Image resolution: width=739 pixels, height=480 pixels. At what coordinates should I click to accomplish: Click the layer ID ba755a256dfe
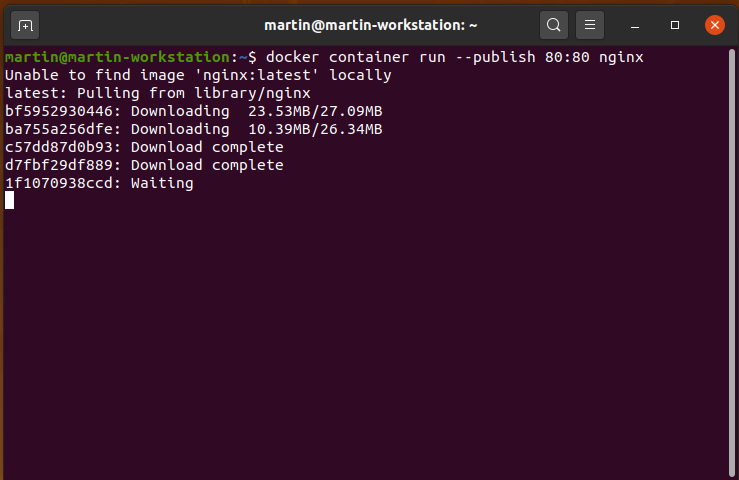[59, 129]
